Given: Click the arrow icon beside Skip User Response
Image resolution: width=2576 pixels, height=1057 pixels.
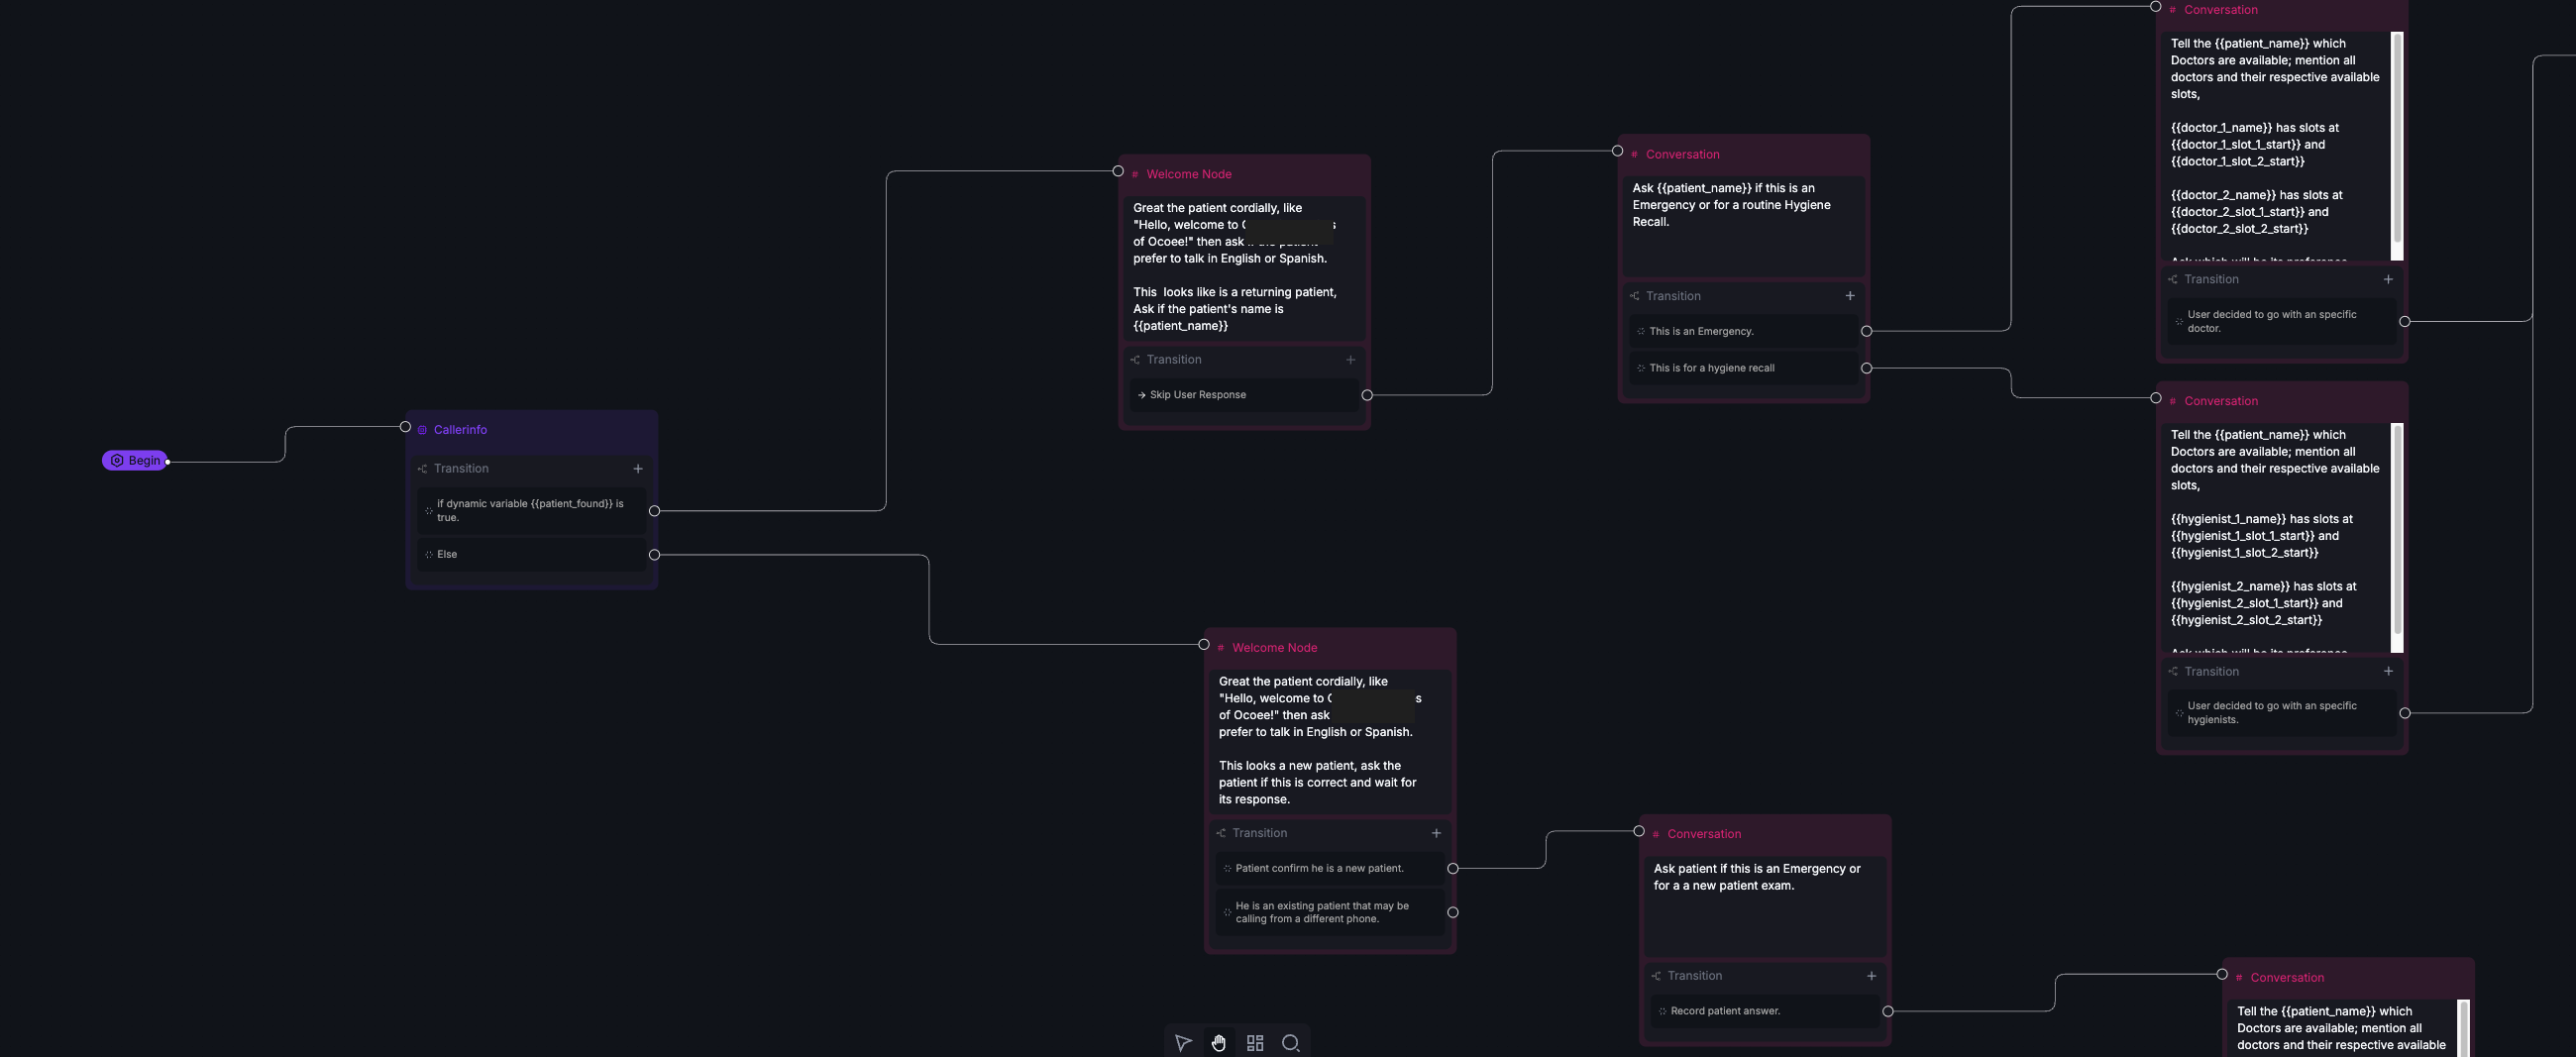Looking at the screenshot, I should coord(1143,395).
